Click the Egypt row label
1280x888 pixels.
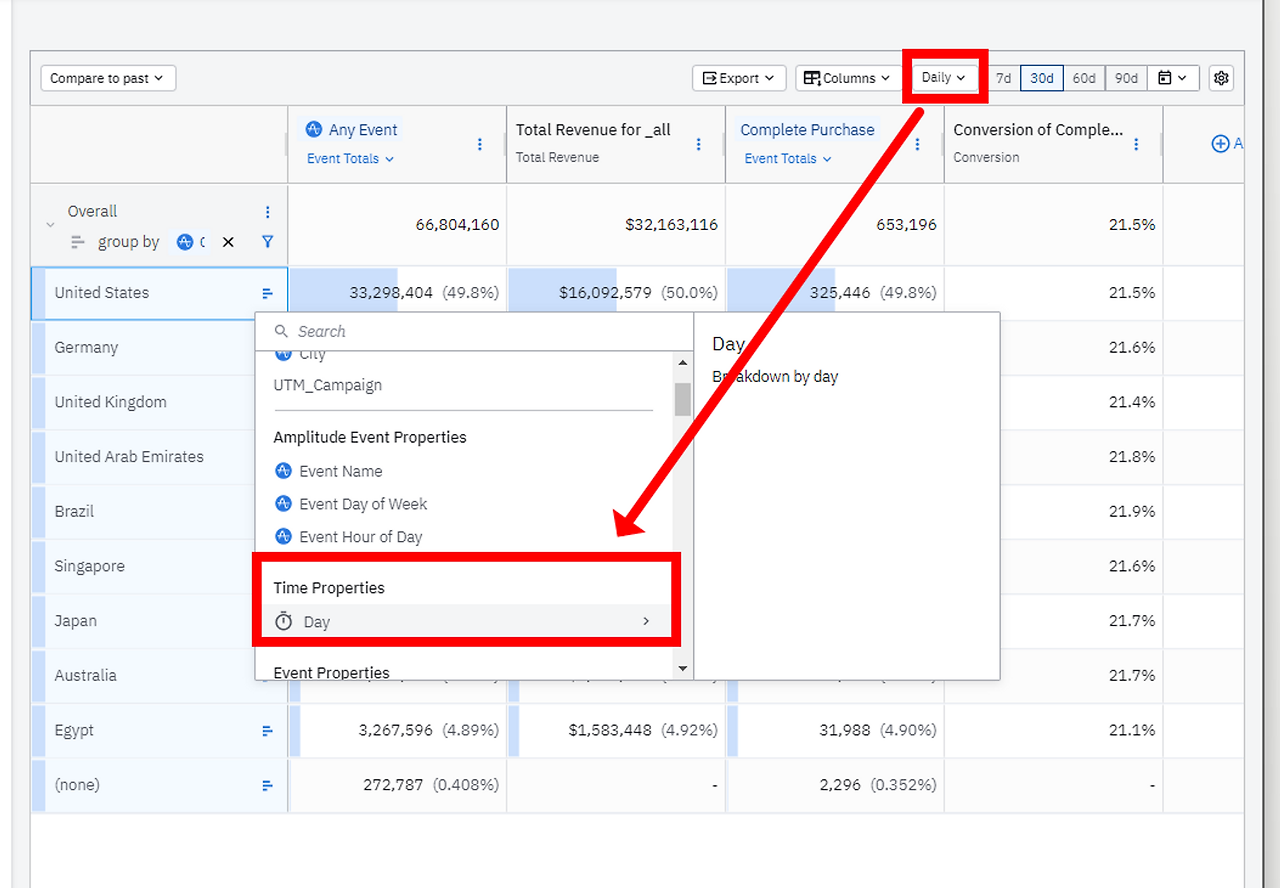click(74, 731)
